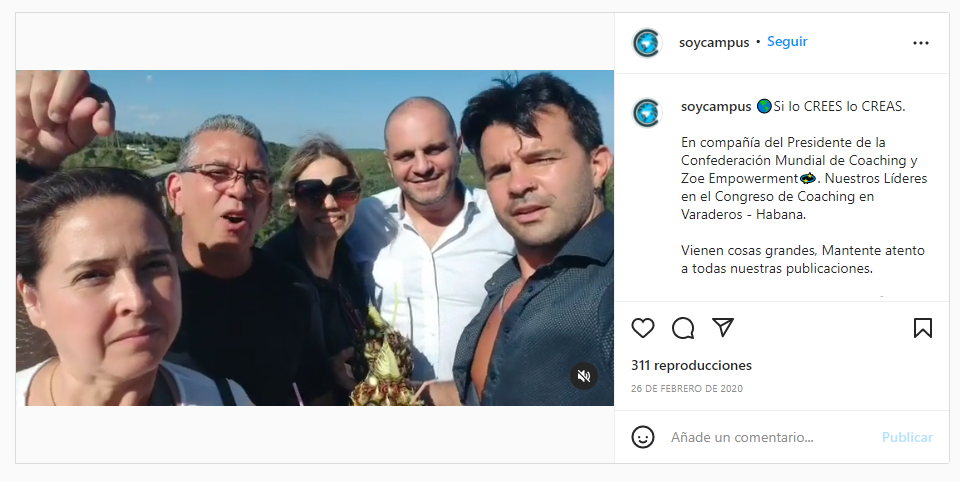Screen dimensions: 960x482
Task: Click soycampus avatar beside the caption
Action: tap(647, 113)
